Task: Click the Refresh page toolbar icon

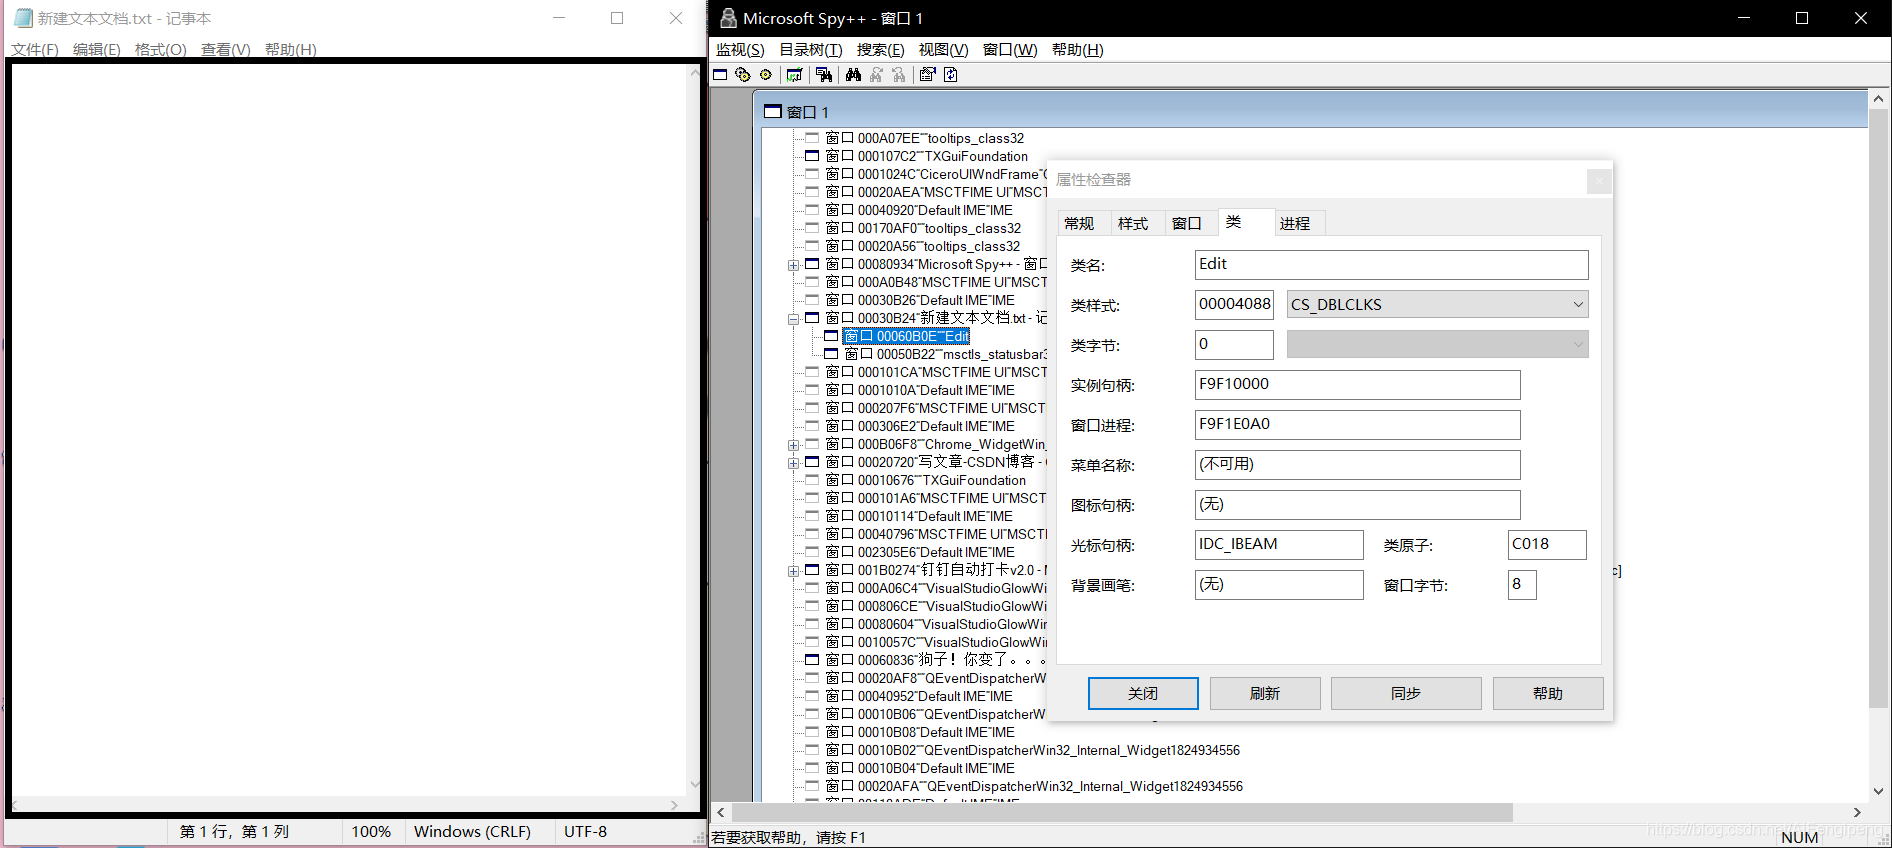Action: click(951, 75)
